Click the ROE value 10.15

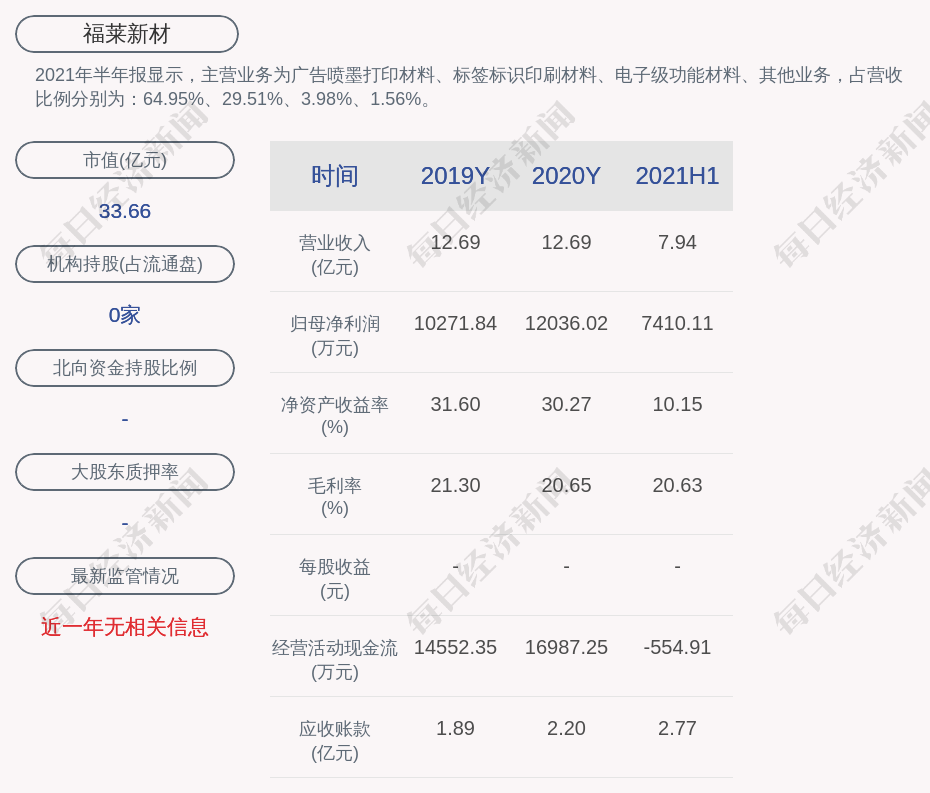677,405
